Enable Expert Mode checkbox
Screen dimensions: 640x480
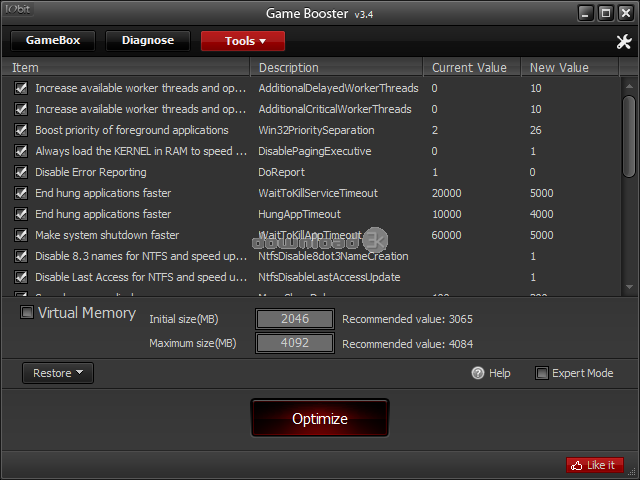[542, 373]
